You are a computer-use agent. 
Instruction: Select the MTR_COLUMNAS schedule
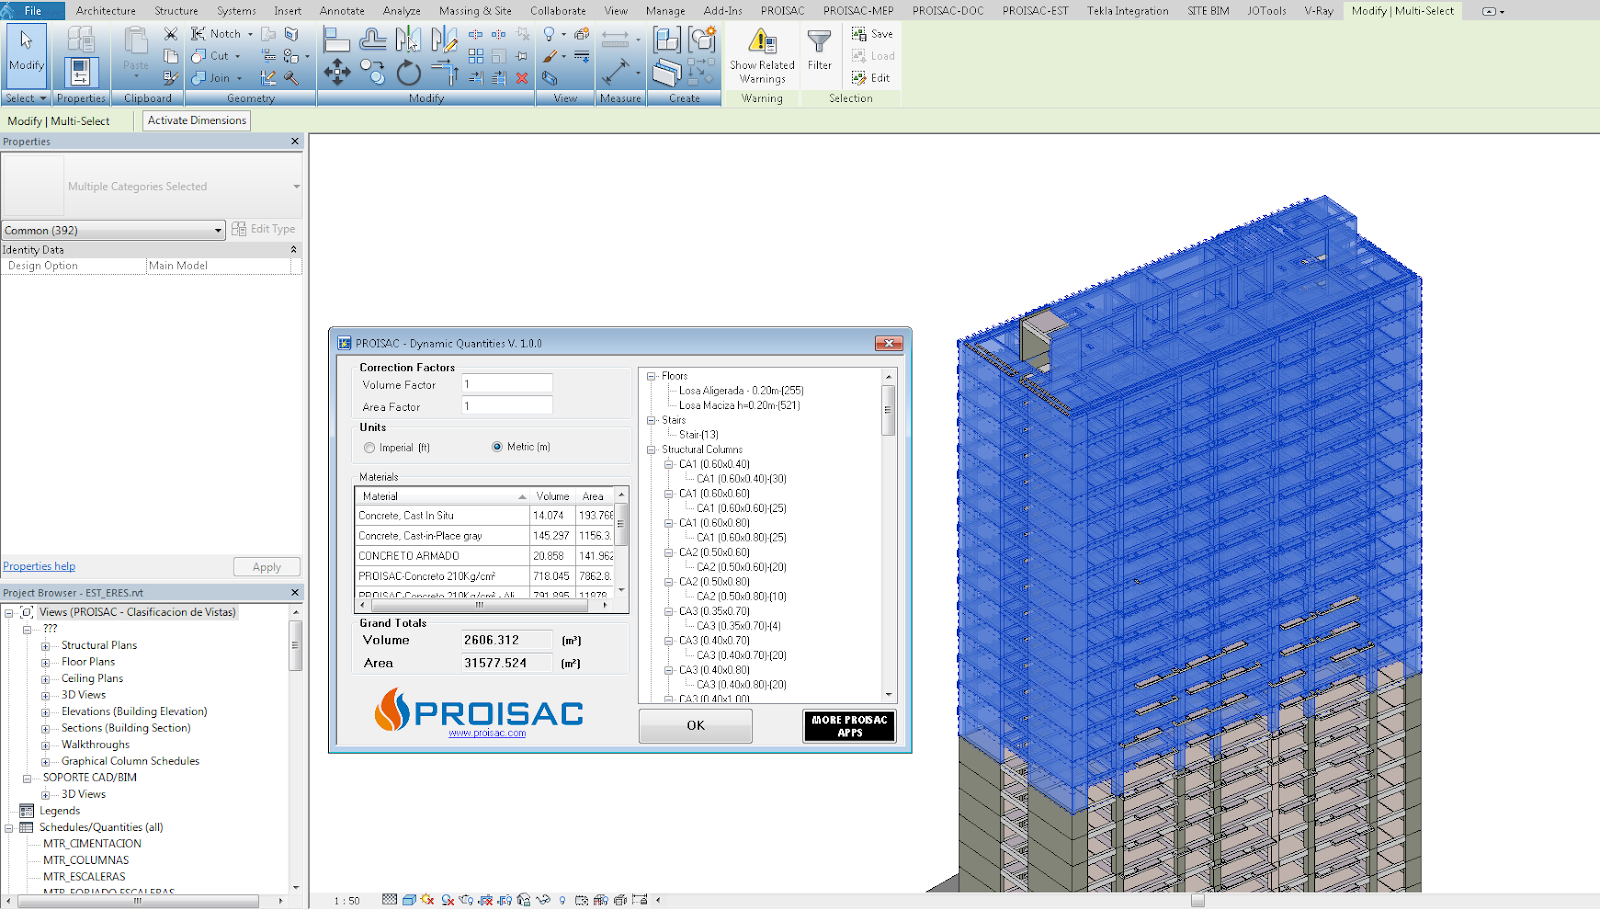click(86, 860)
